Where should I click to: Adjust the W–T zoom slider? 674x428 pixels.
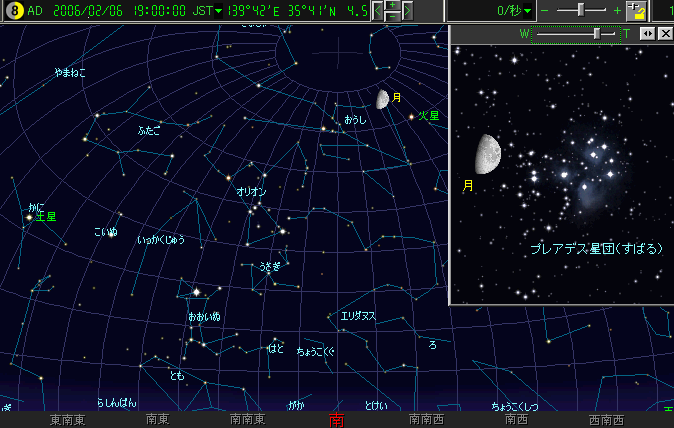597,34
